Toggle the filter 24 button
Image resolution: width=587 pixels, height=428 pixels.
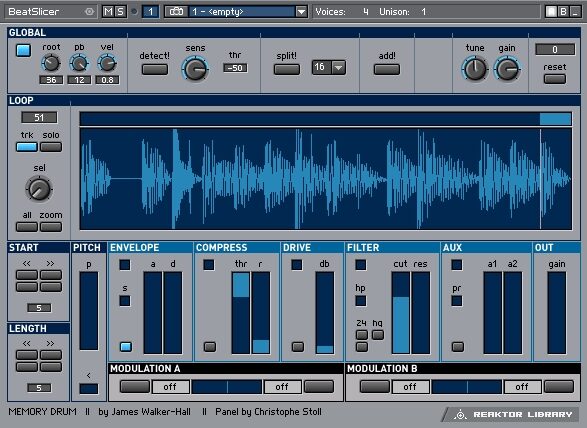(x=362, y=335)
